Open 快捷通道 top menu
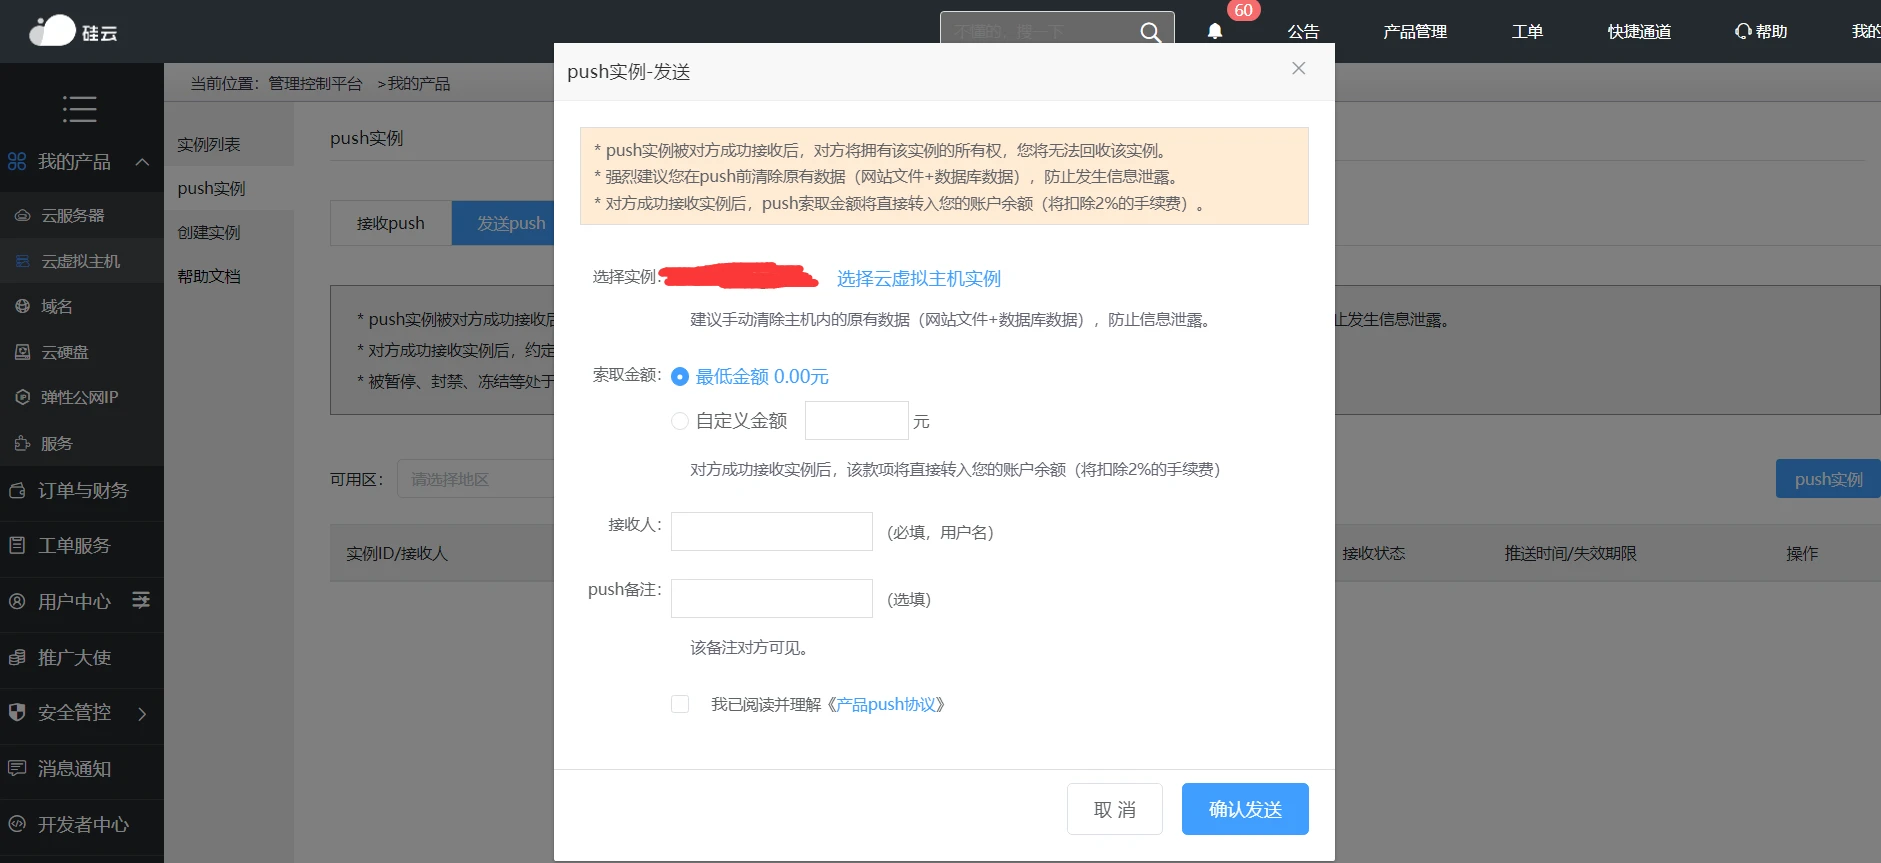Screen dimensions: 1881x863 coord(1639,32)
